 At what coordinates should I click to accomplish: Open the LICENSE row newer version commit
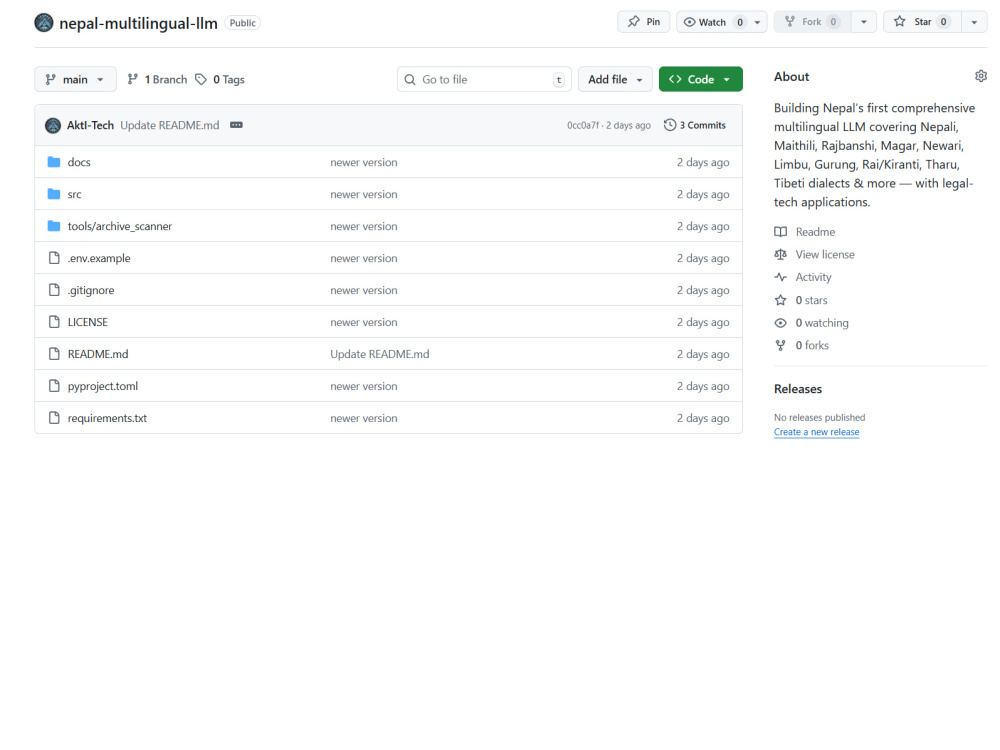[364, 322]
